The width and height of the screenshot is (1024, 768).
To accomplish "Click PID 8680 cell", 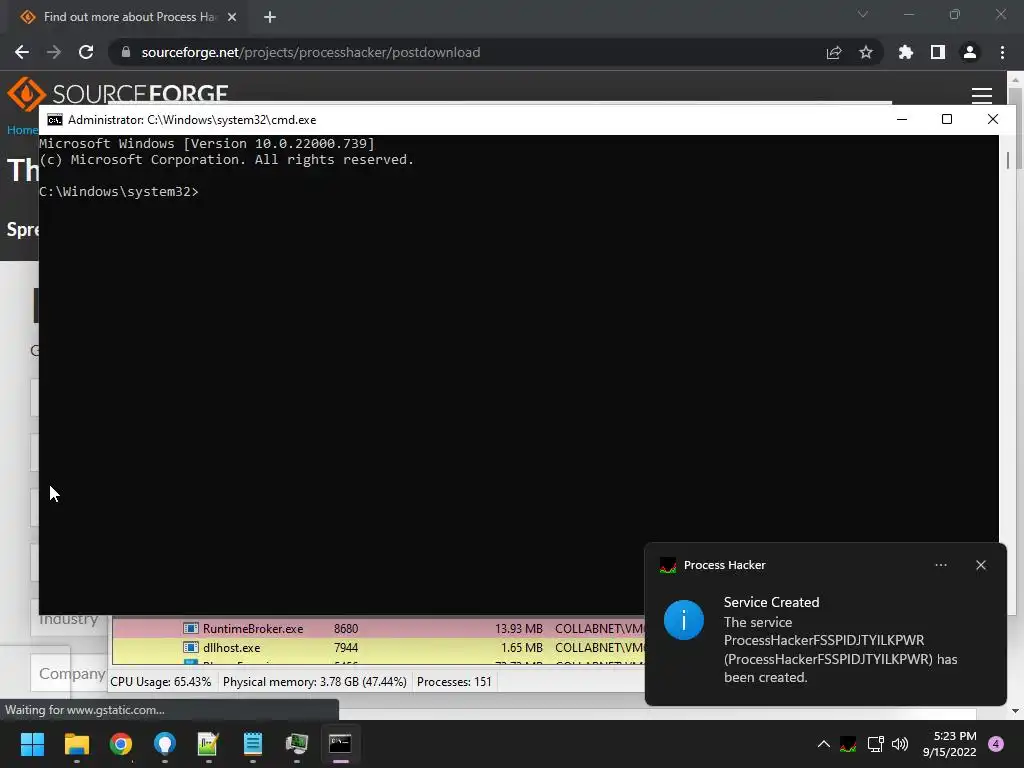I will pos(345,628).
